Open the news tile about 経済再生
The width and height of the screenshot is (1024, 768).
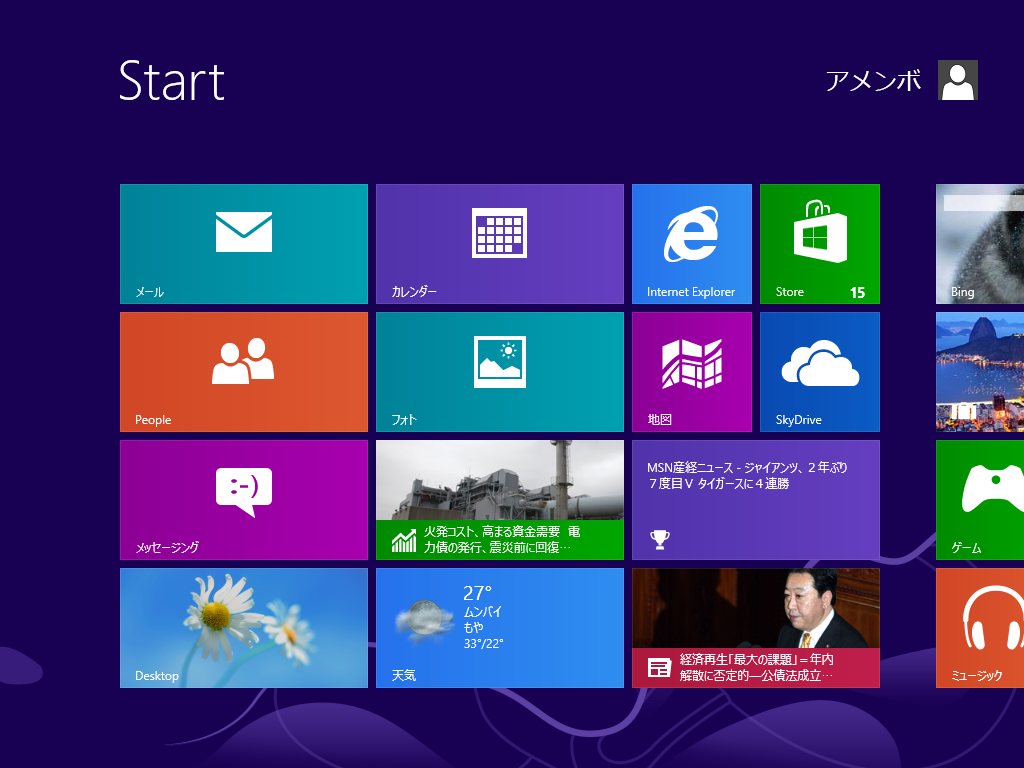point(756,628)
